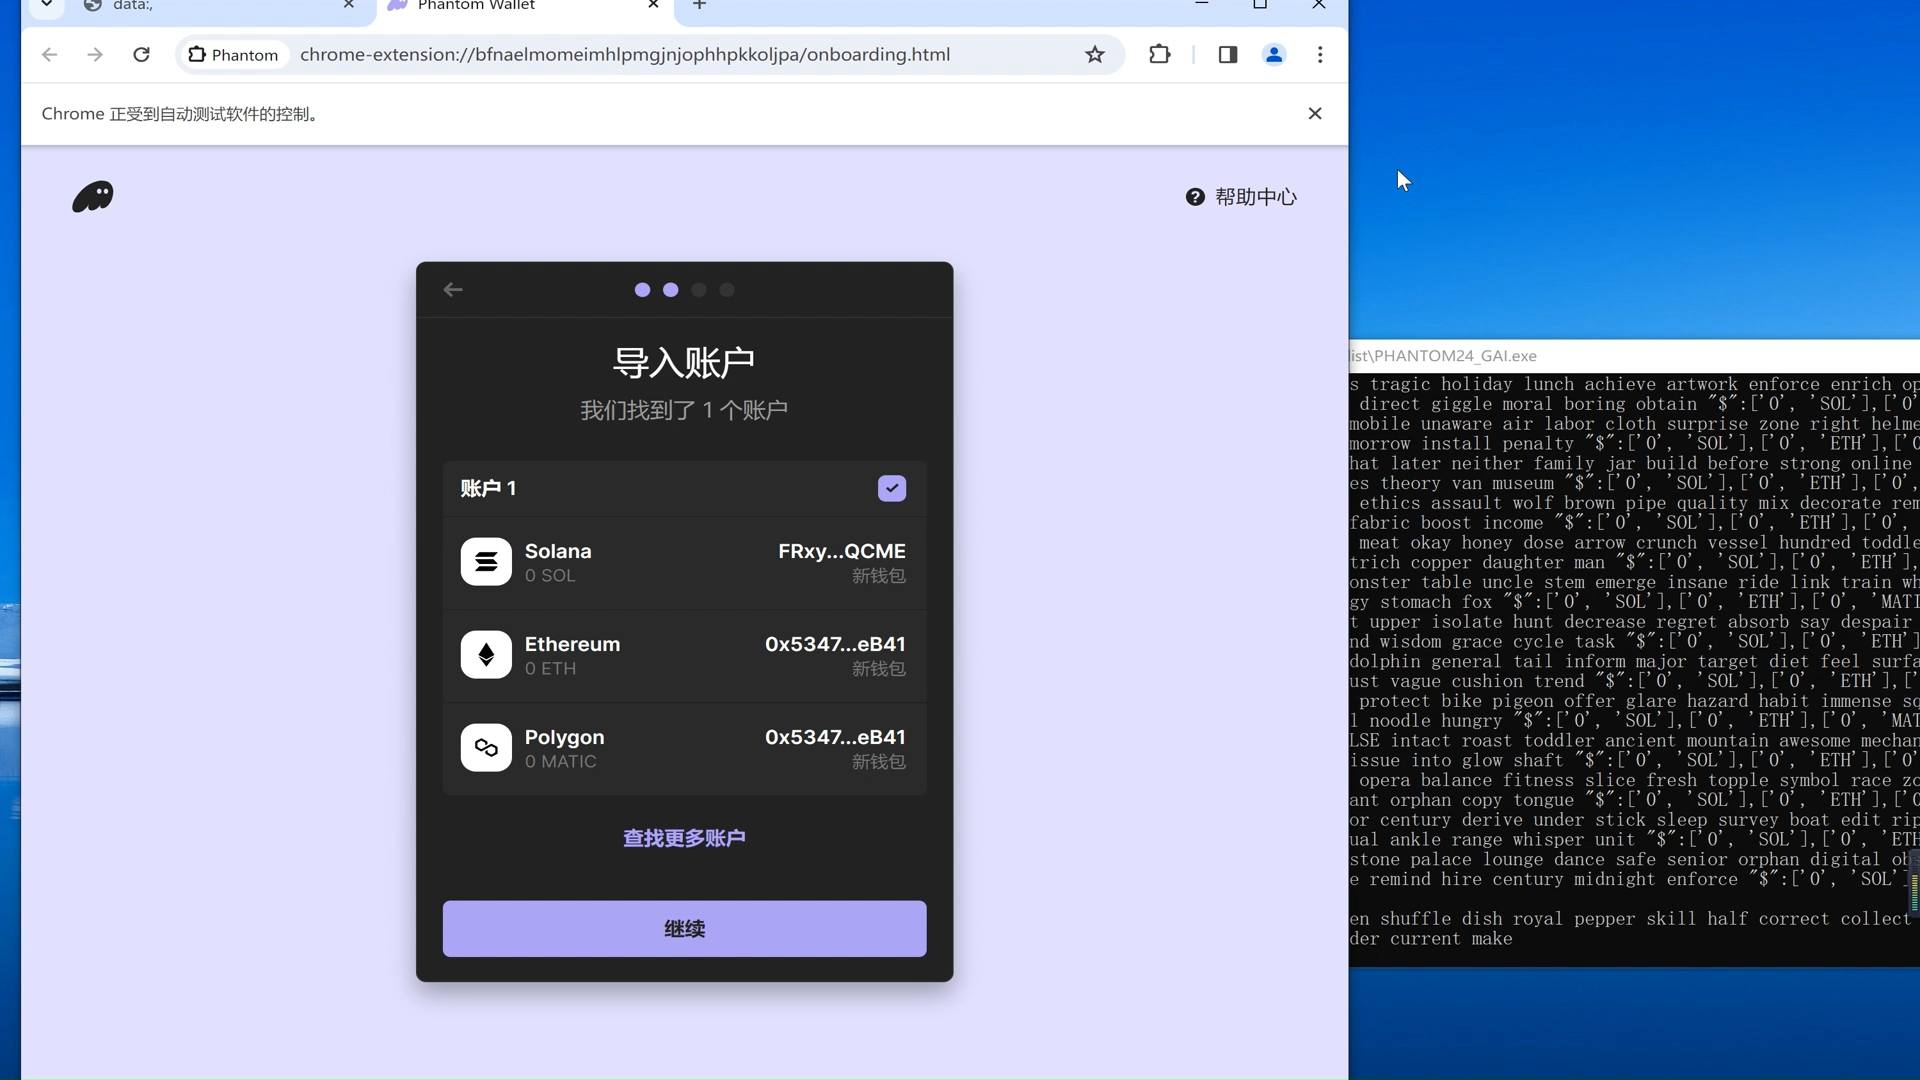Click the Phantom extension chip in address bar
Screen dimensions: 1920x1080
pos(234,55)
